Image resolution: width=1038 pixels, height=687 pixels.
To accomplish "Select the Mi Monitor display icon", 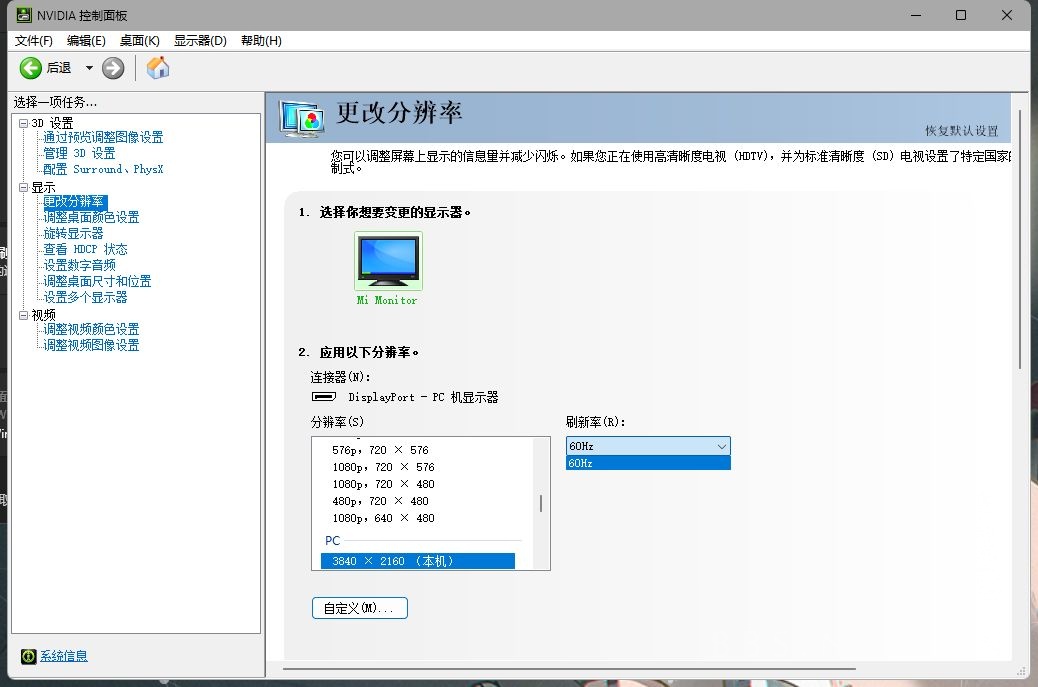I will (387, 260).
